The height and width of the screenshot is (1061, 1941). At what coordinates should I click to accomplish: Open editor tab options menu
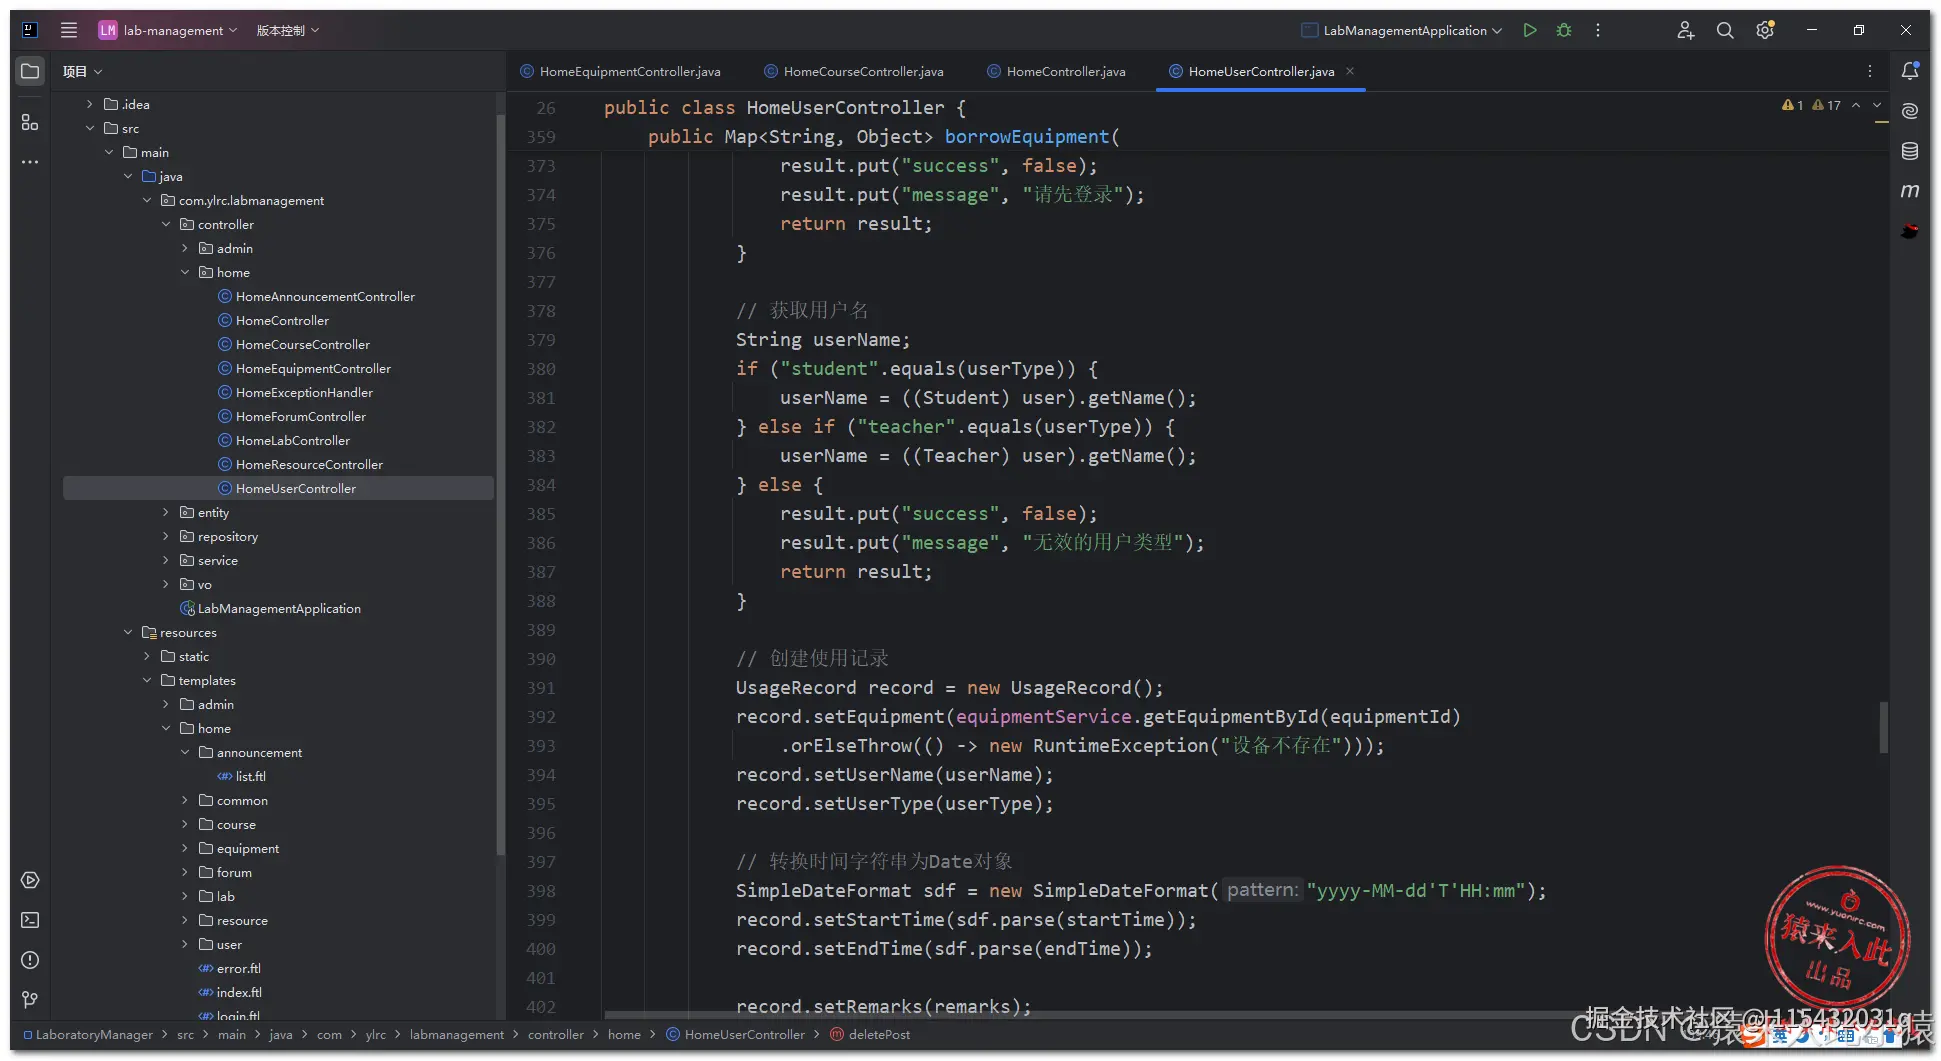[x=1870, y=71]
